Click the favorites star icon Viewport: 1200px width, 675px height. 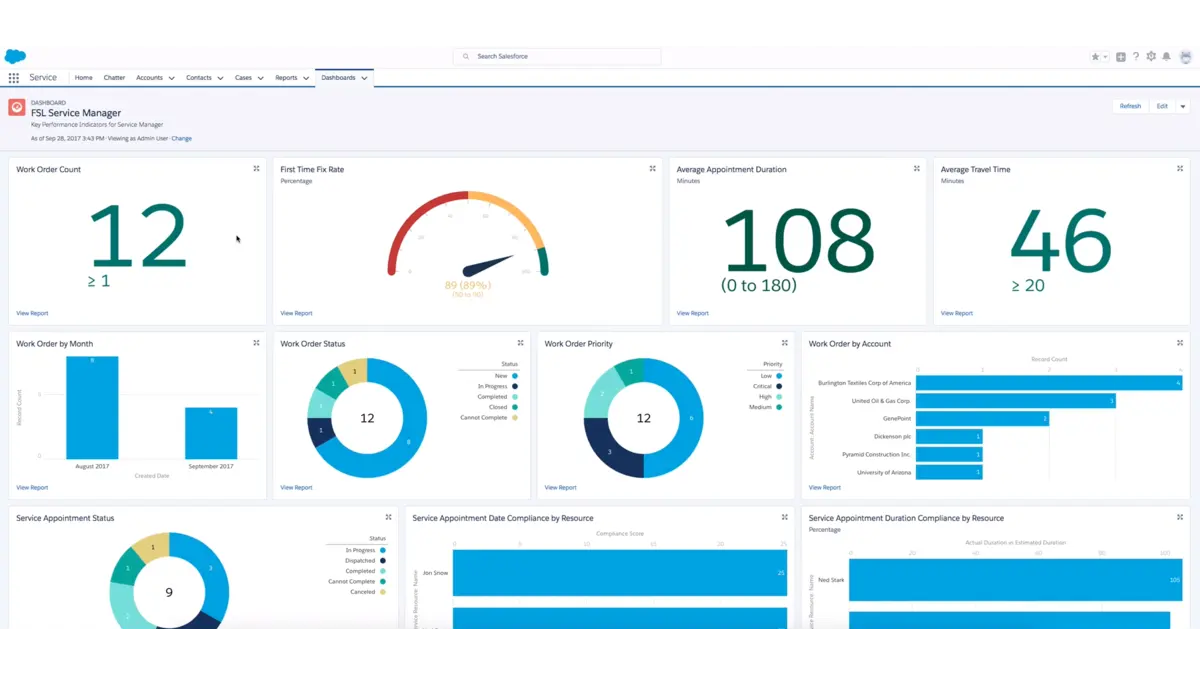pyautogui.click(x=1096, y=57)
